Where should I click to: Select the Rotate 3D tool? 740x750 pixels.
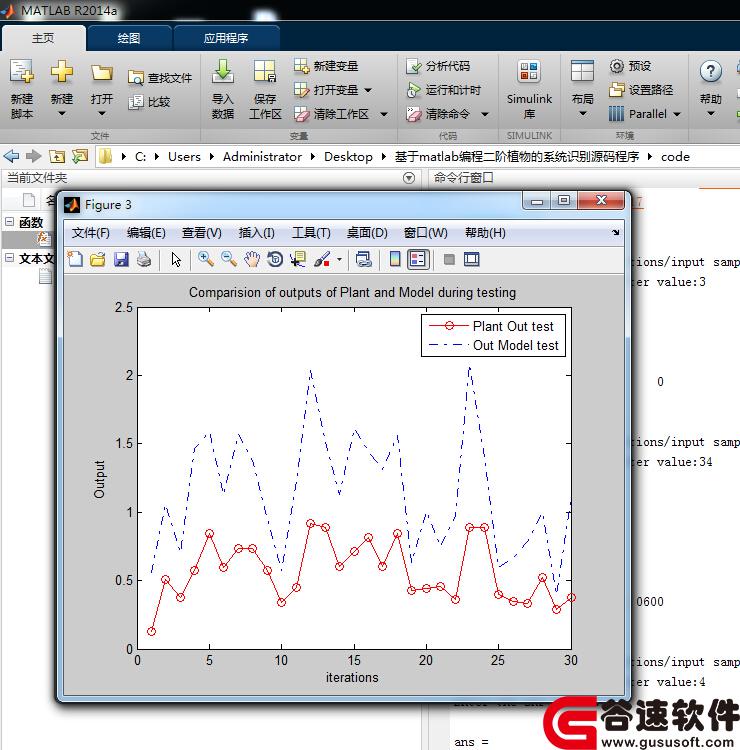275,259
